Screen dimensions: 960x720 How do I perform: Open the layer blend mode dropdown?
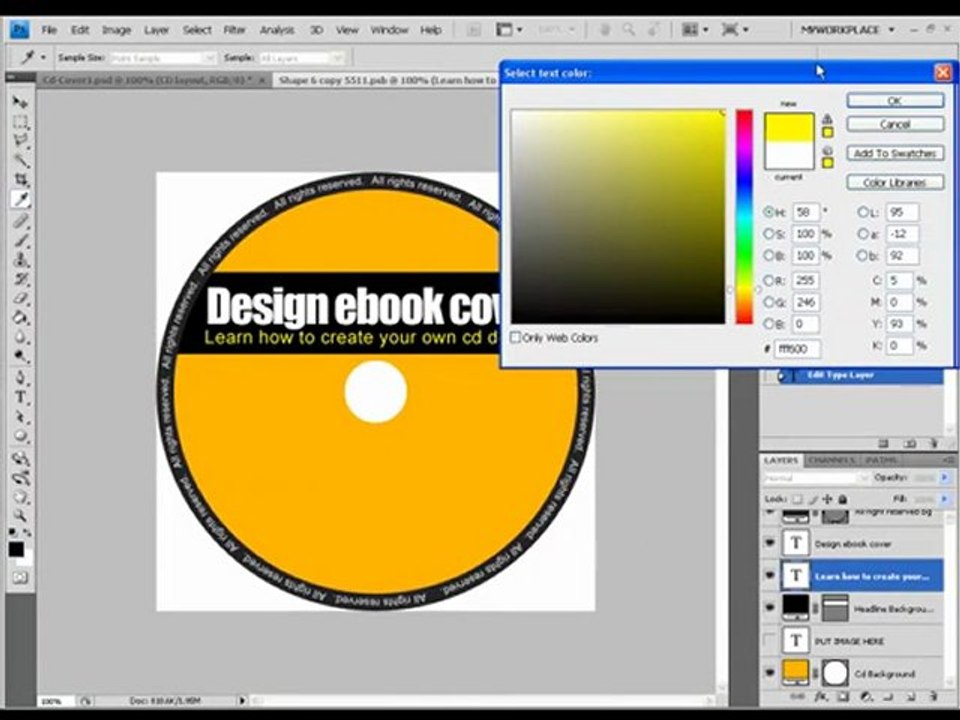[x=815, y=478]
